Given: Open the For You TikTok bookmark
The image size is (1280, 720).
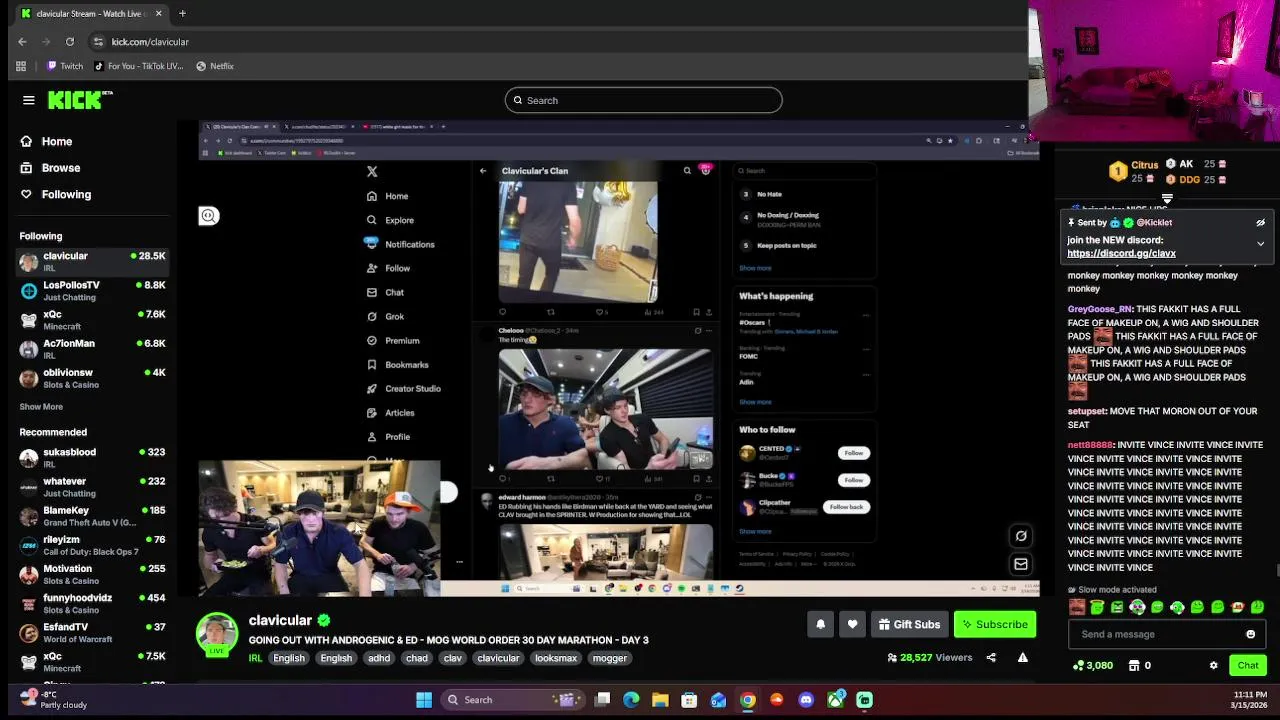Looking at the screenshot, I should (x=139, y=66).
